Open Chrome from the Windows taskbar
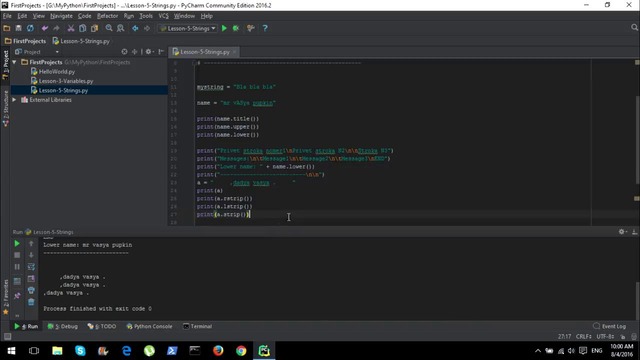The image size is (640, 360). click(x=241, y=350)
